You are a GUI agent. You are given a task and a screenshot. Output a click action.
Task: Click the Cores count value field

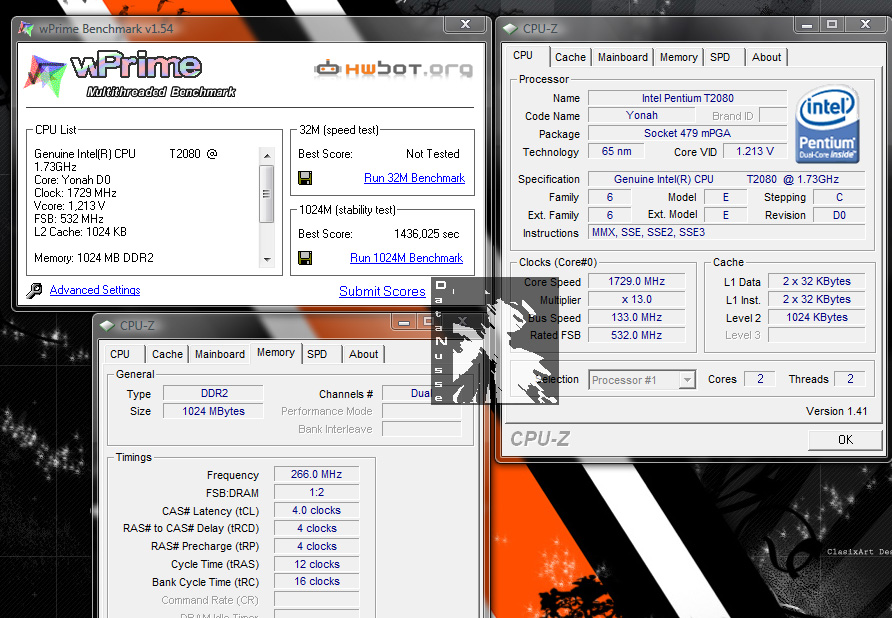[760, 379]
